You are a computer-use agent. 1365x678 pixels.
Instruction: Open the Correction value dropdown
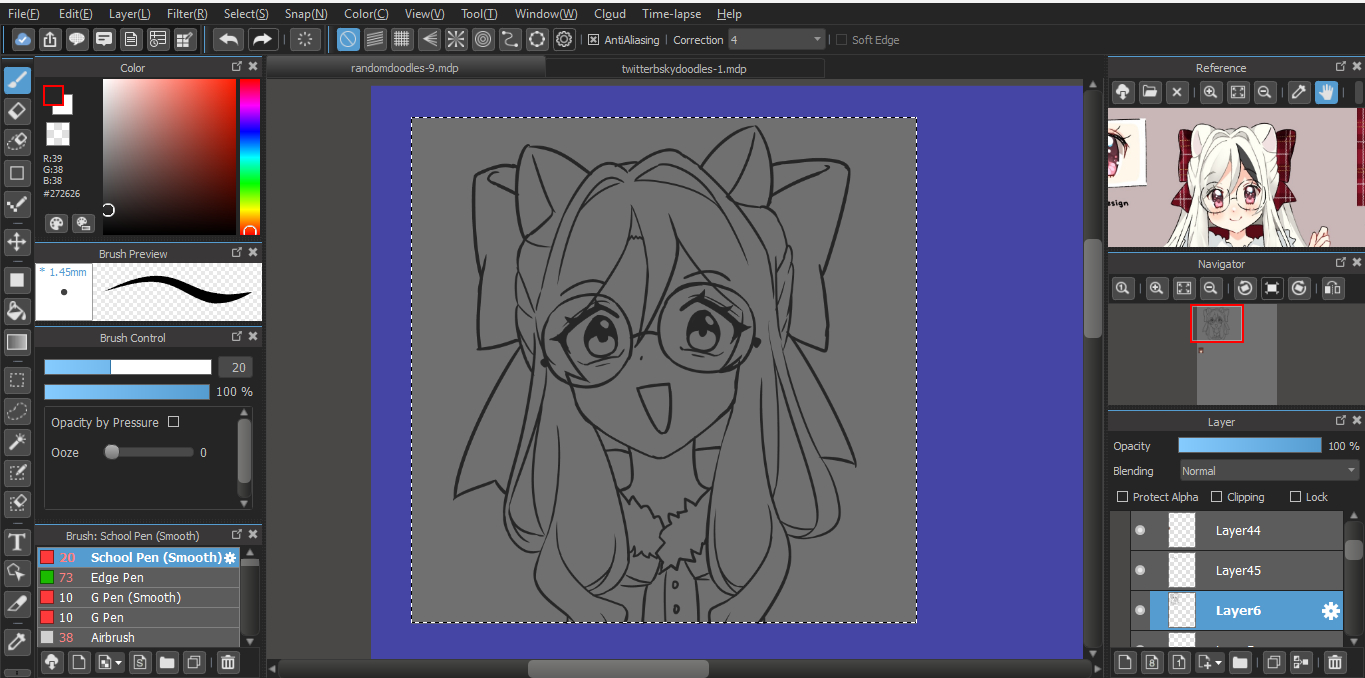tap(817, 40)
